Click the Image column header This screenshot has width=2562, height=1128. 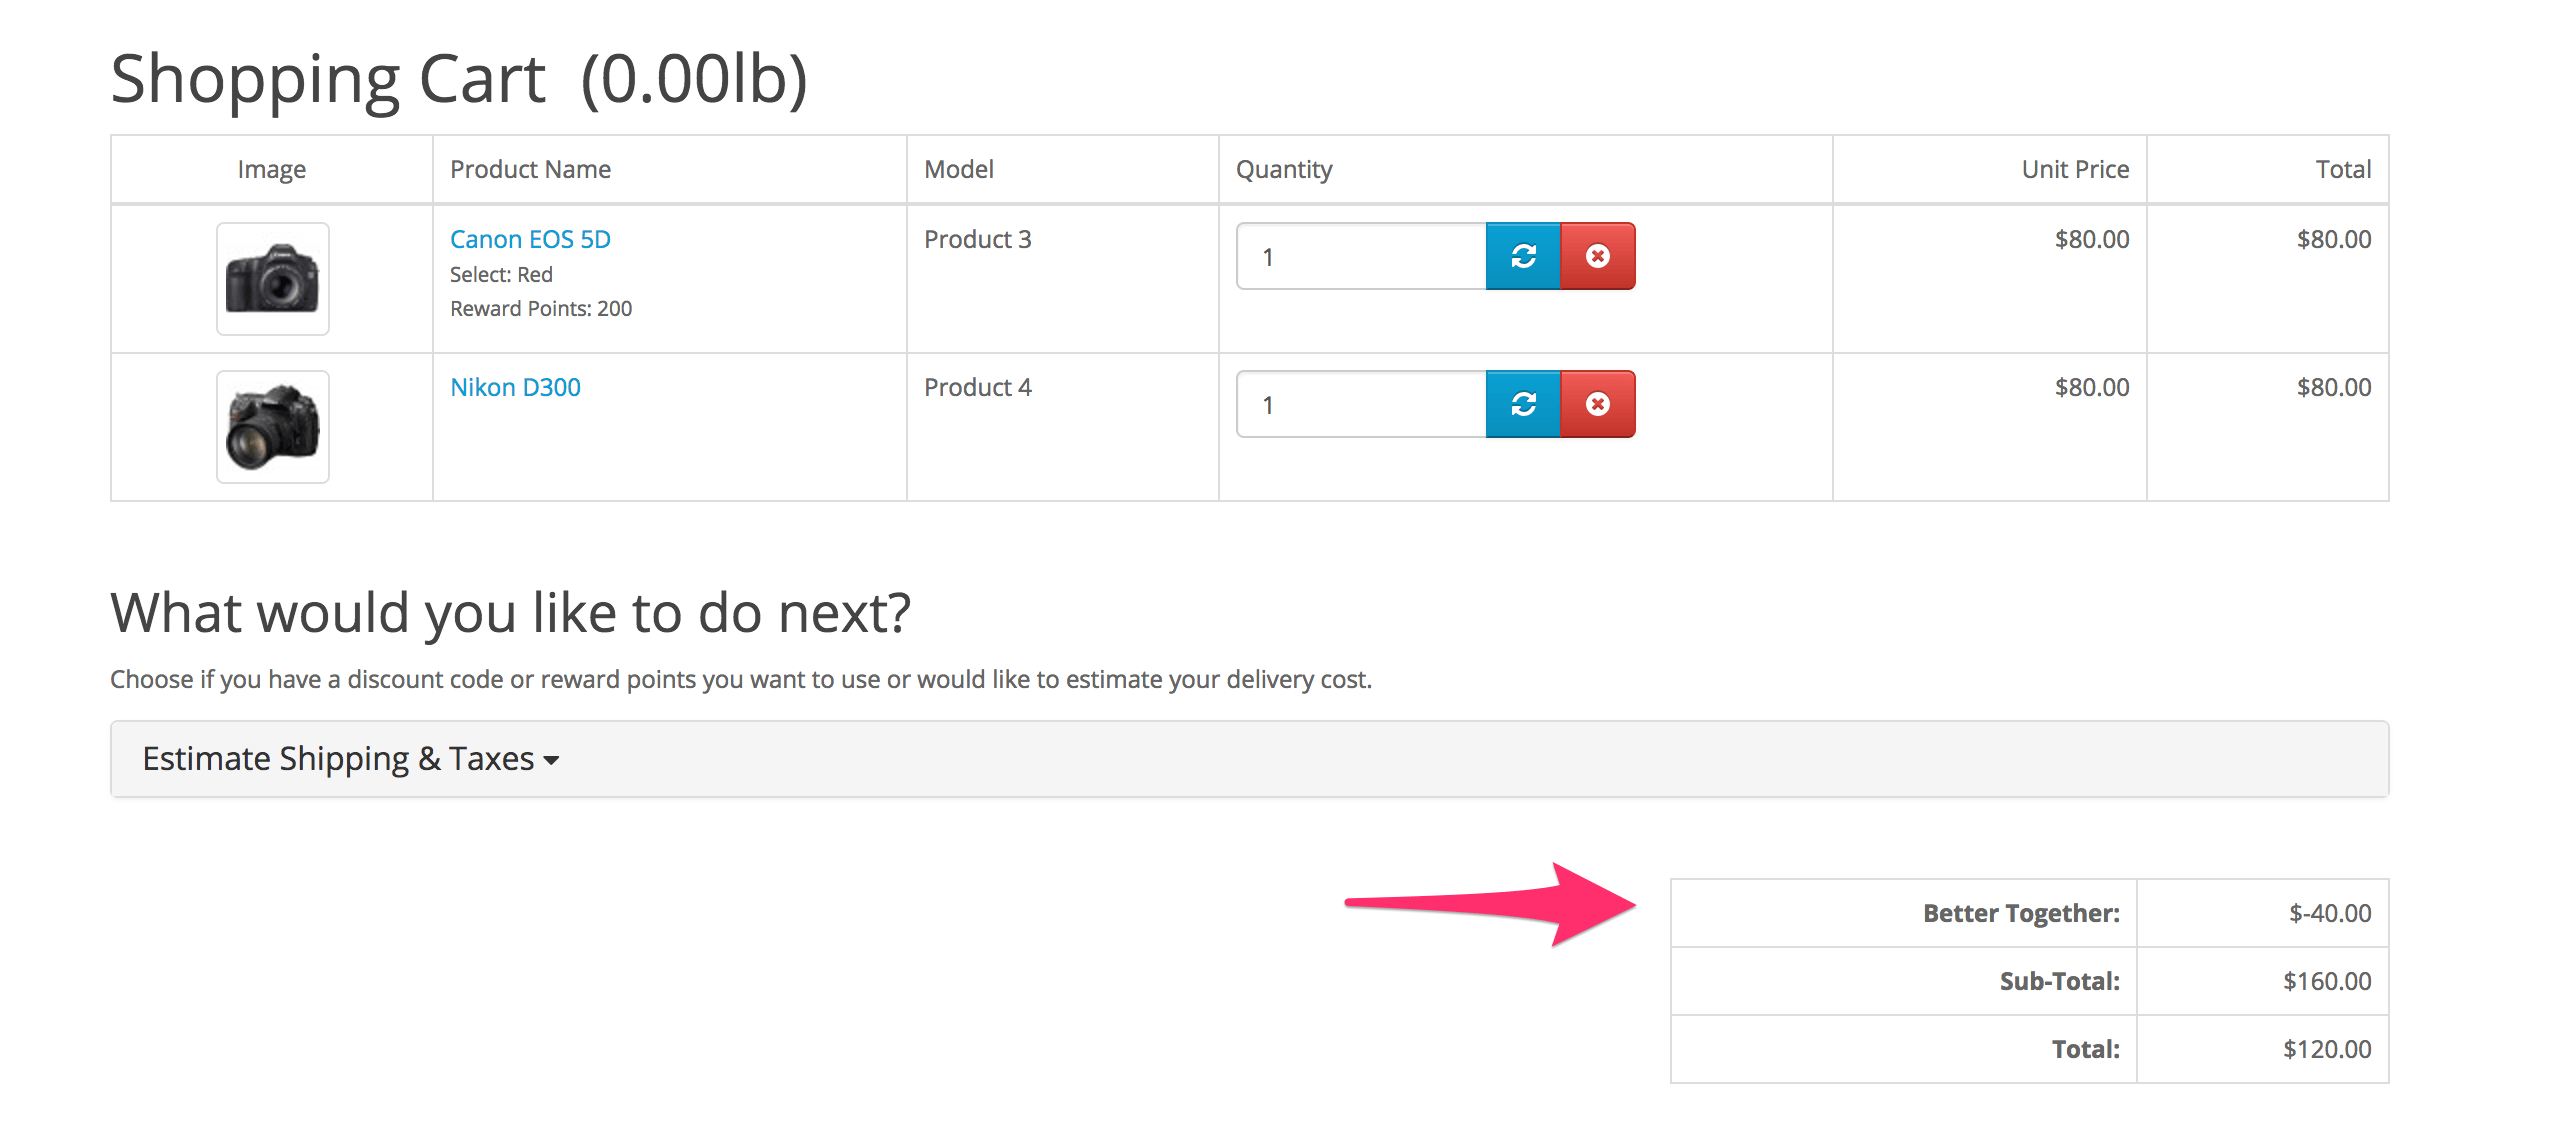point(272,169)
